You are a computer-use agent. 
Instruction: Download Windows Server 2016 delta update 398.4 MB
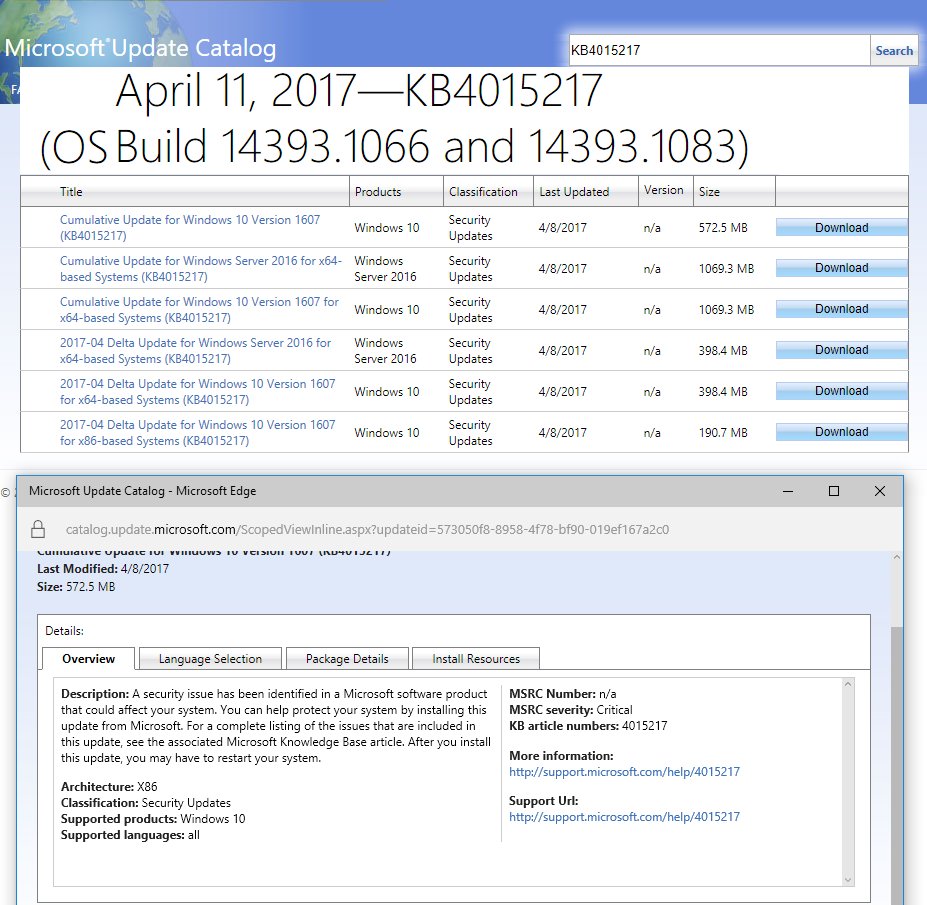(841, 349)
